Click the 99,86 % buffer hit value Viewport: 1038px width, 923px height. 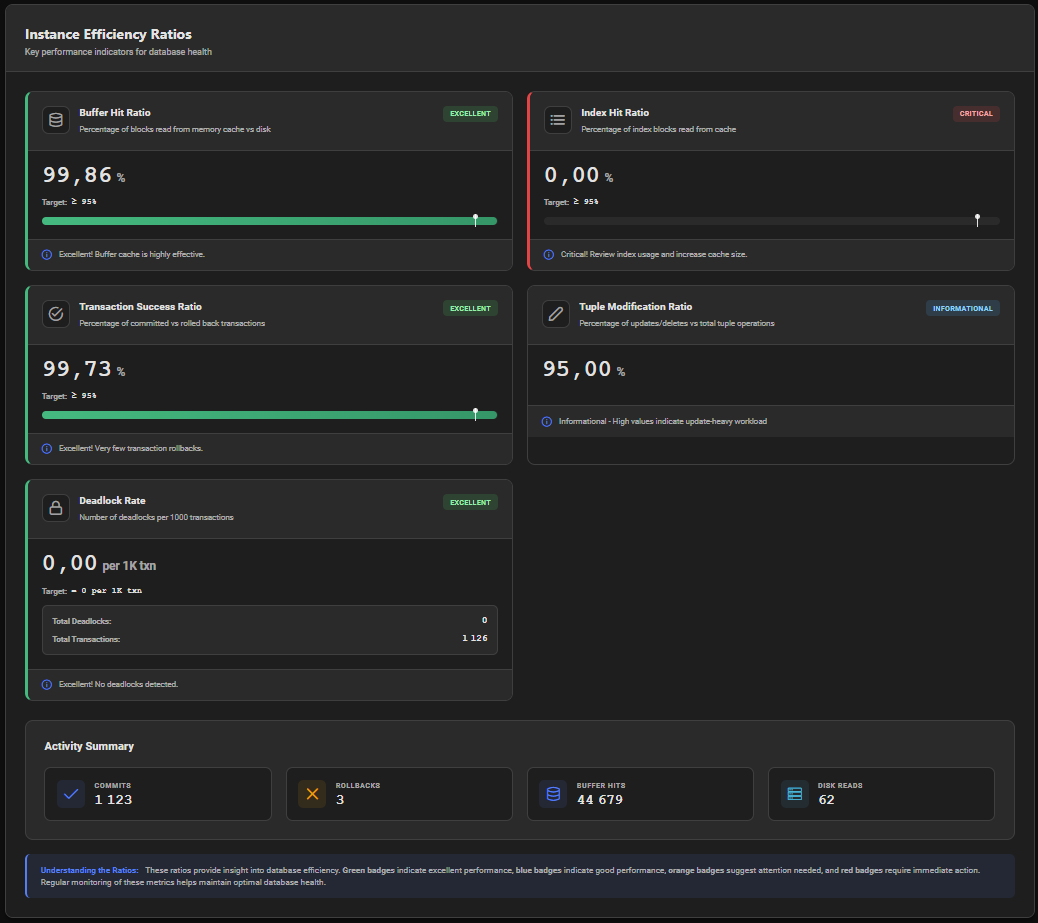coord(84,175)
